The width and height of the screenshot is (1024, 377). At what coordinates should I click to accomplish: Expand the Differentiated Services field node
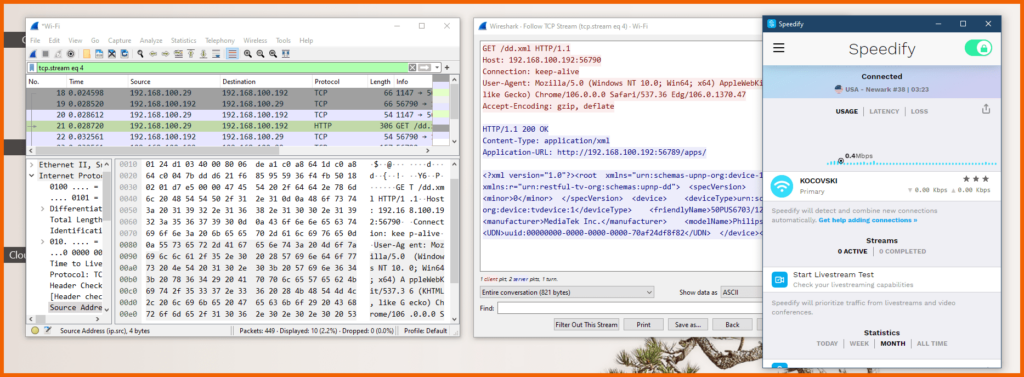[x=43, y=208]
